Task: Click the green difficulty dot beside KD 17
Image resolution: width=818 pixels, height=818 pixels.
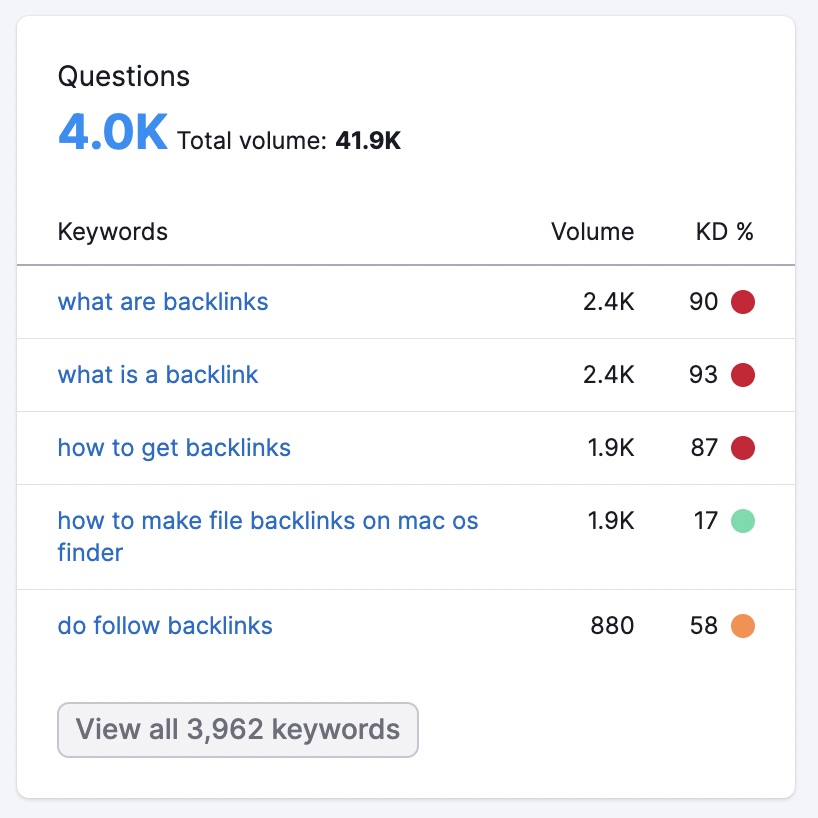Action: pos(743,521)
